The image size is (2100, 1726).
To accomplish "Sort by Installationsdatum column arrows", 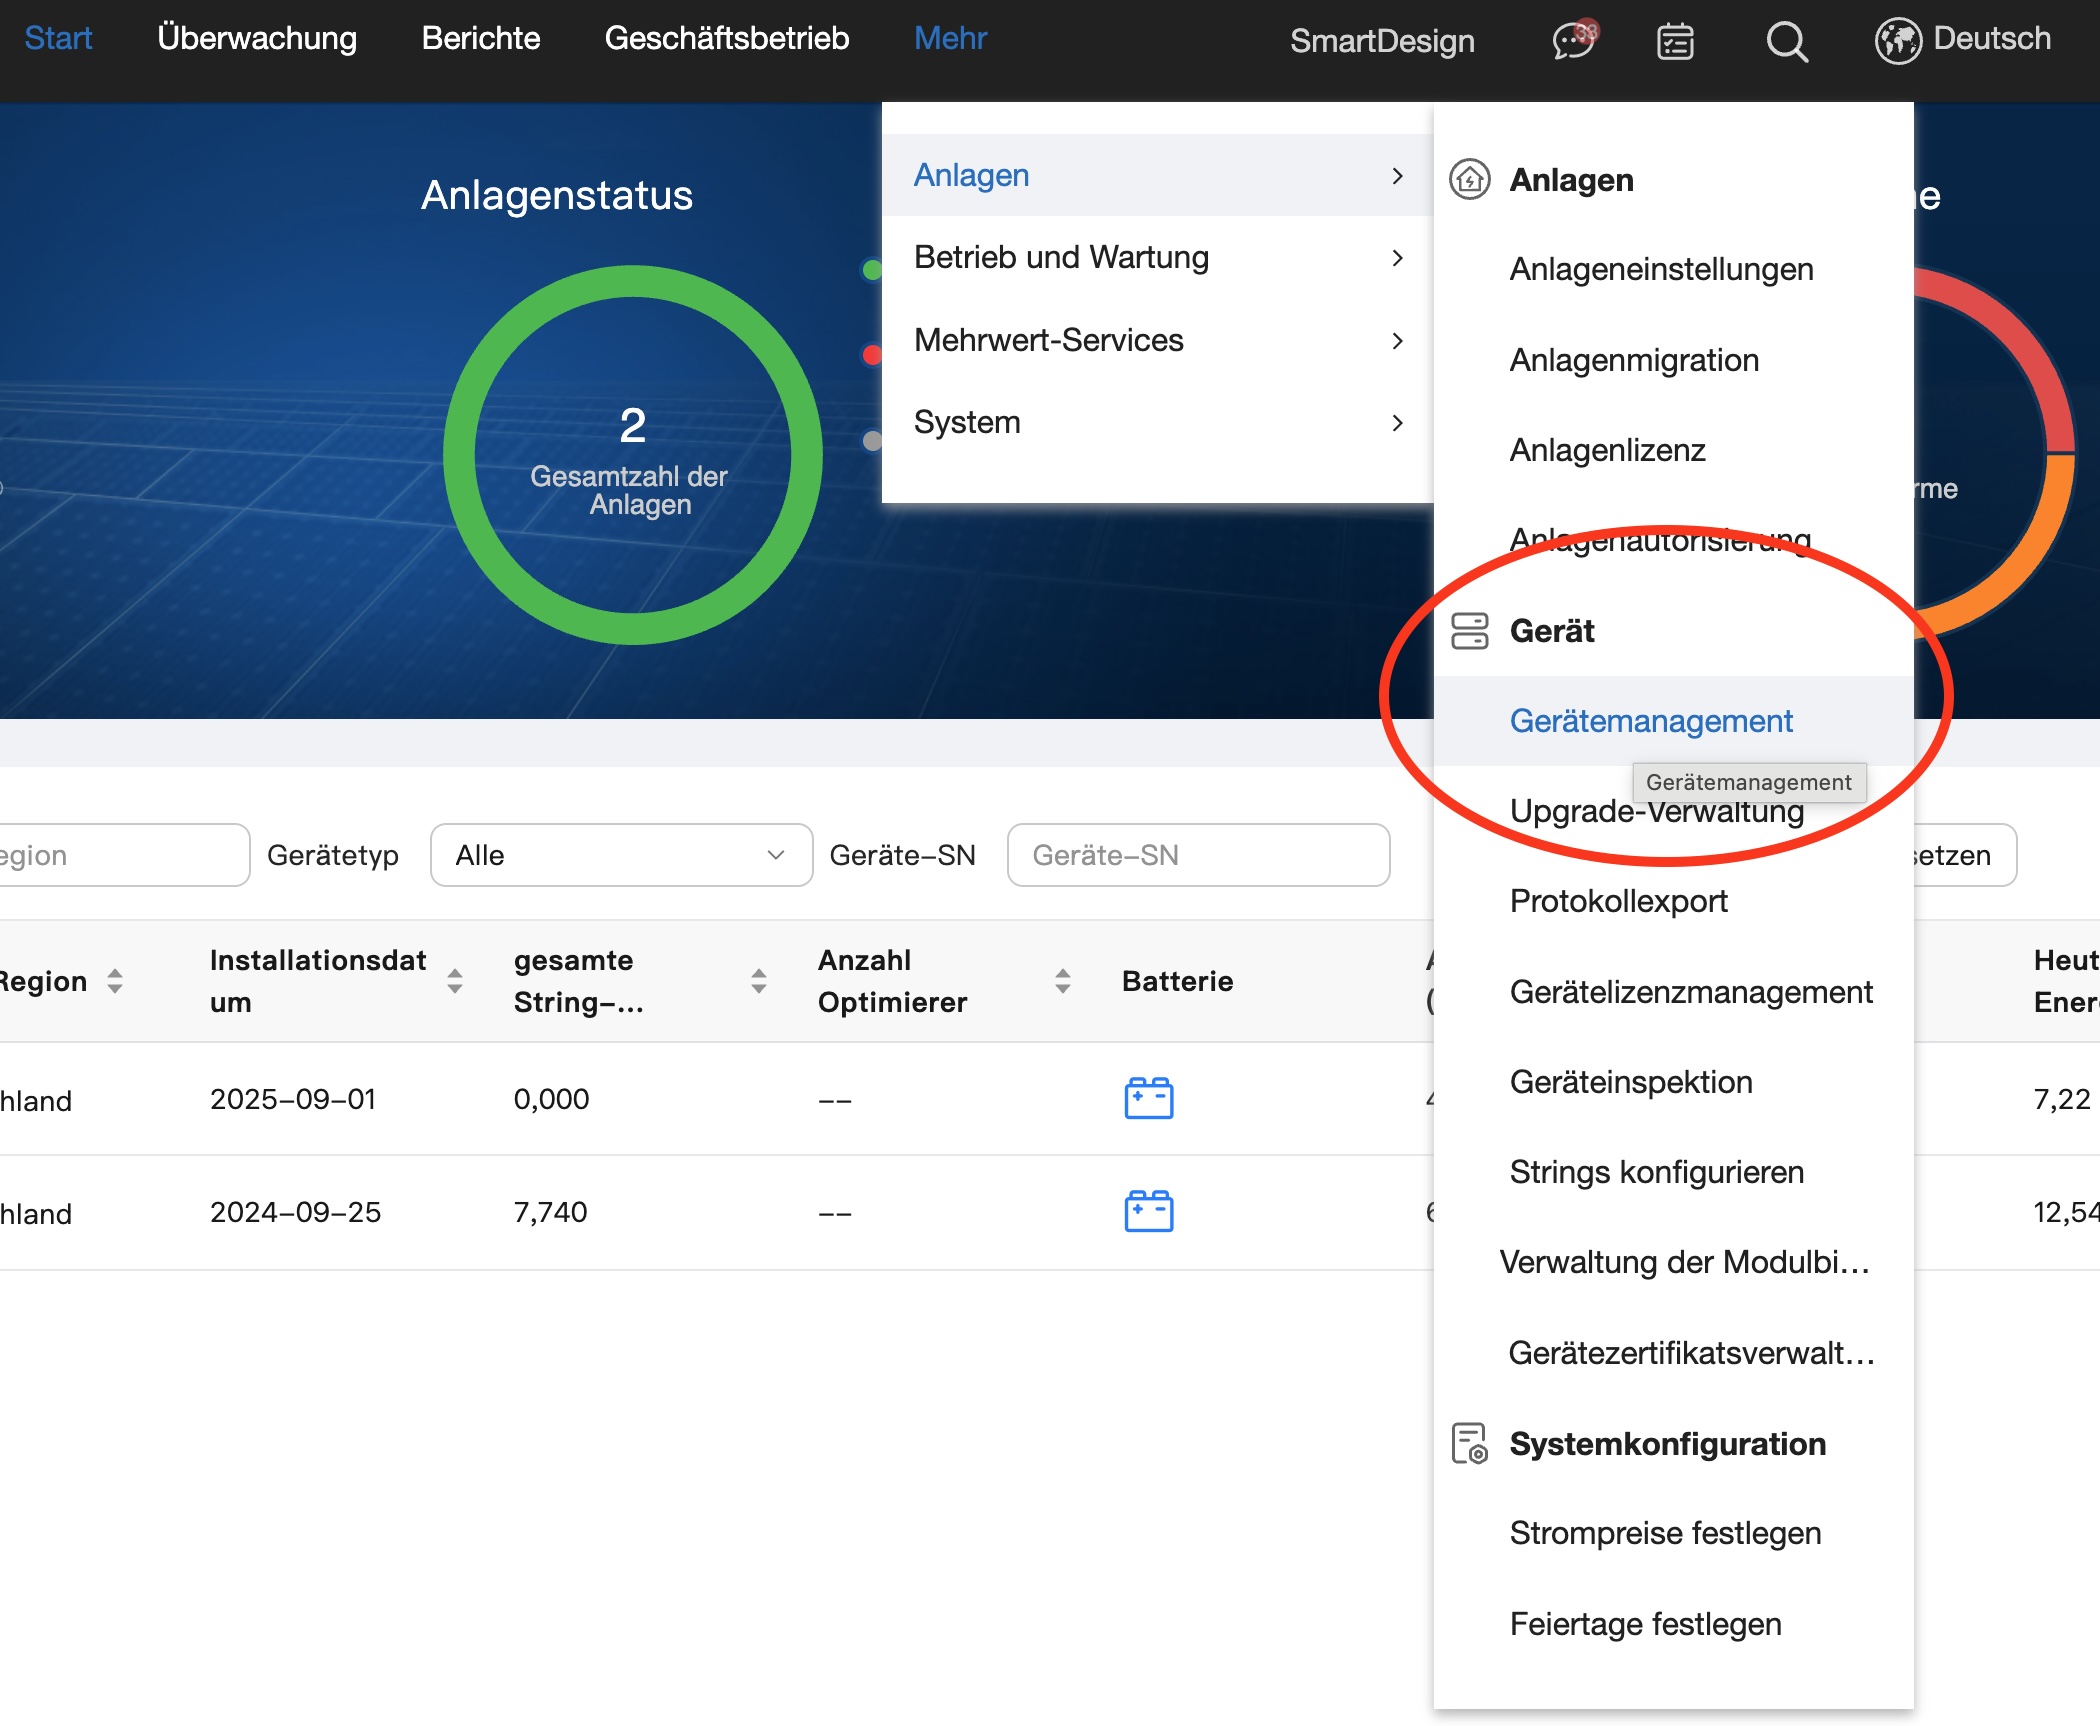I will click(x=455, y=981).
